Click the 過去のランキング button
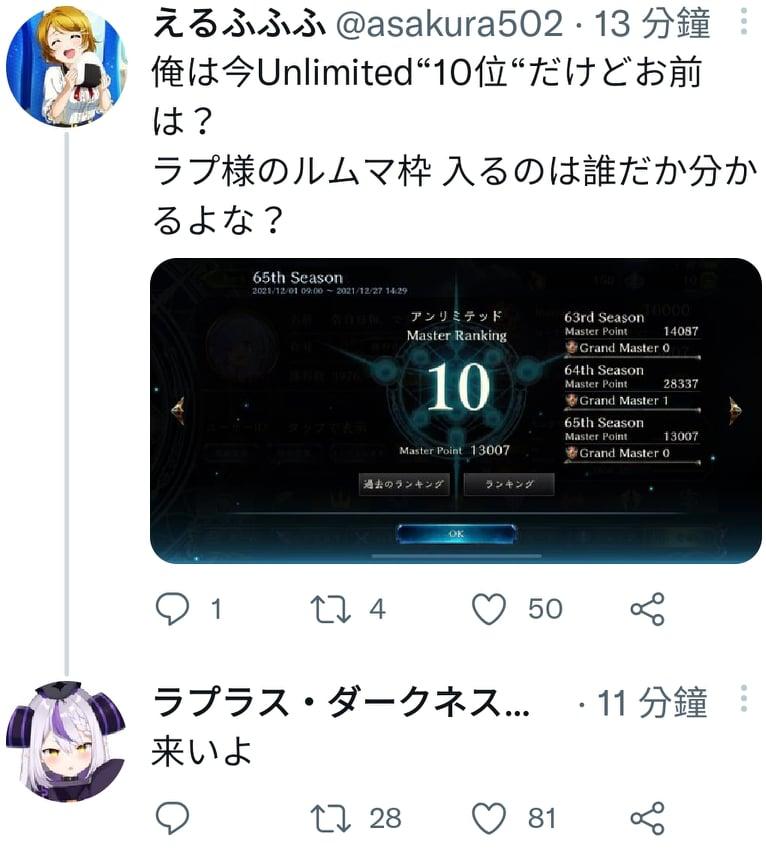Screen dimensions: 766x852 (404, 484)
